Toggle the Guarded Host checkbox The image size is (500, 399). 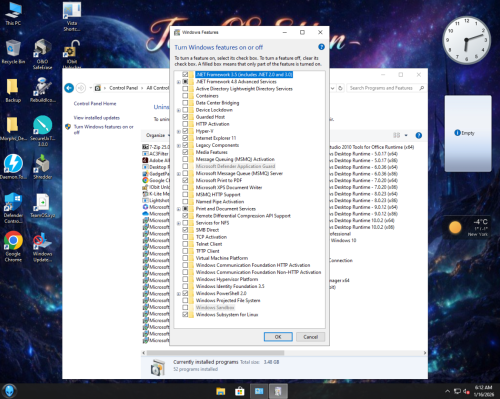point(185,117)
